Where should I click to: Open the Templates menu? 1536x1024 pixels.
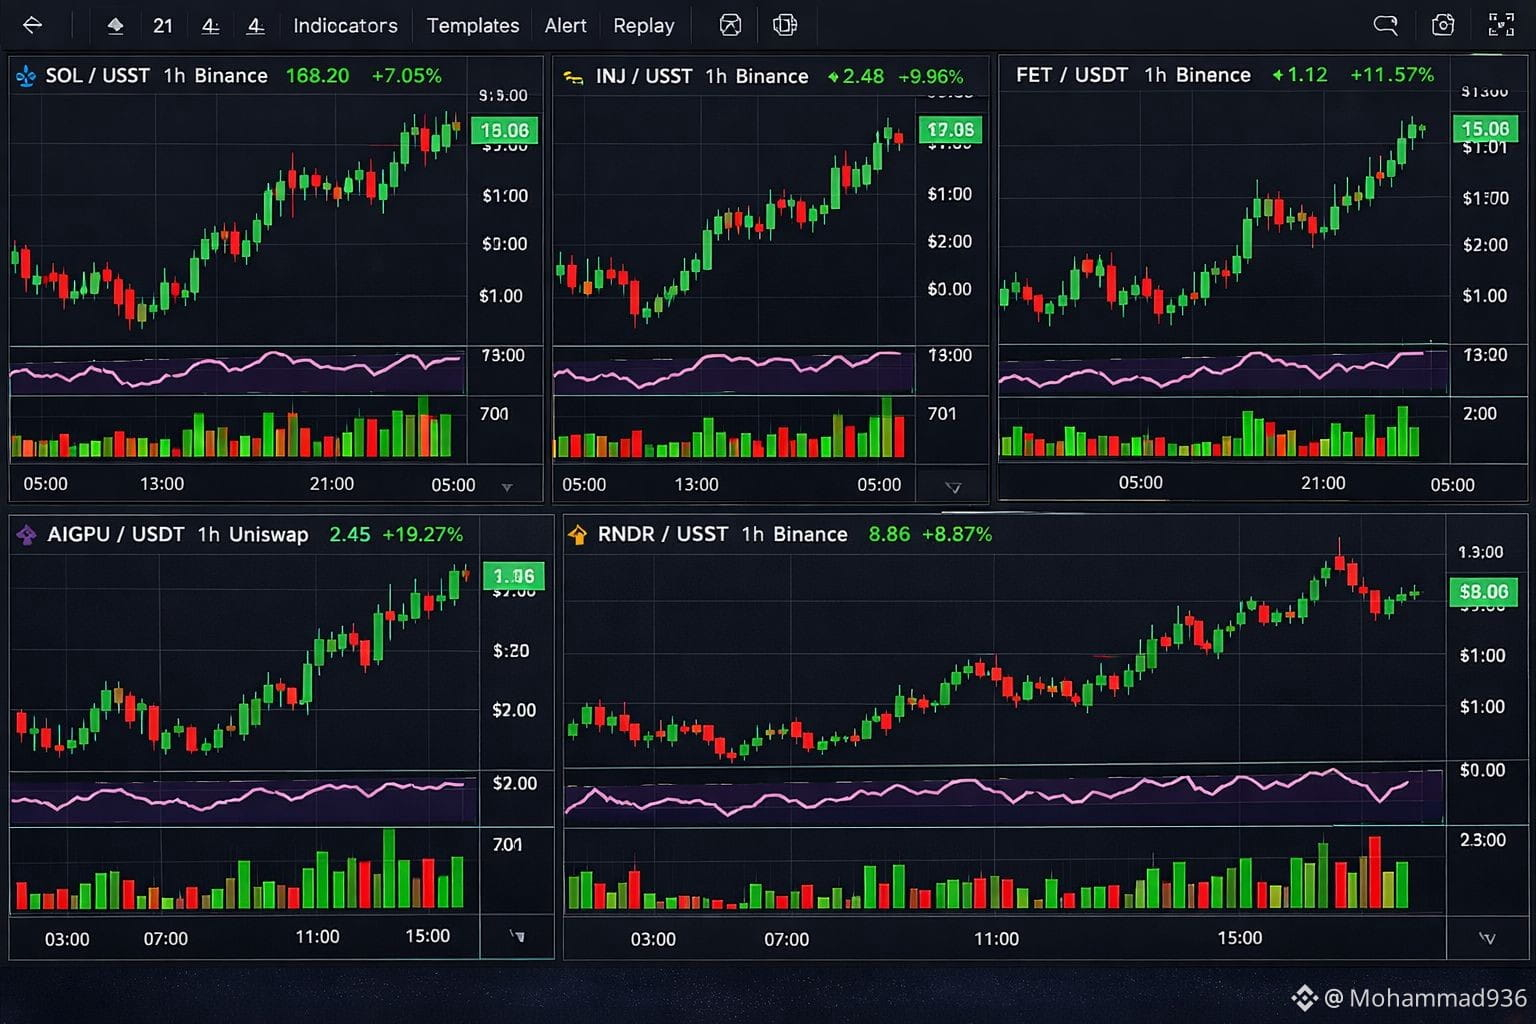pyautogui.click(x=473, y=26)
